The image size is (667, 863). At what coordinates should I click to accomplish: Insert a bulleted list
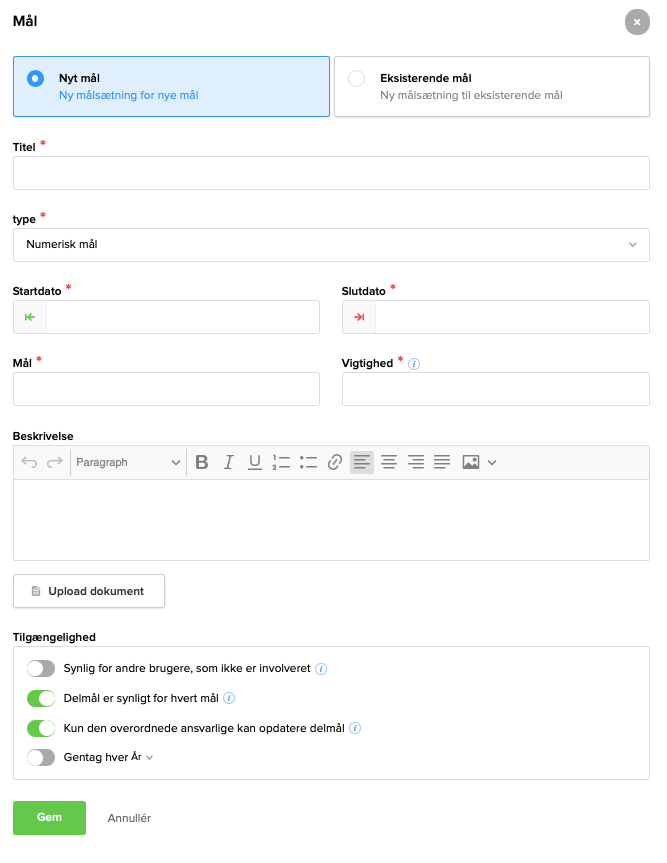tap(308, 462)
